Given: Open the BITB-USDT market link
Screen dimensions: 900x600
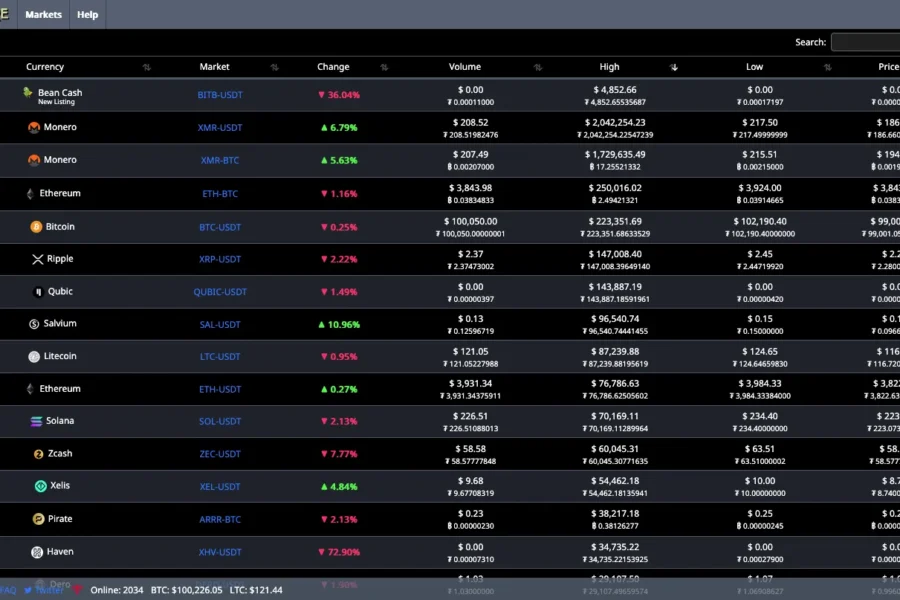Looking at the screenshot, I should click(220, 95).
